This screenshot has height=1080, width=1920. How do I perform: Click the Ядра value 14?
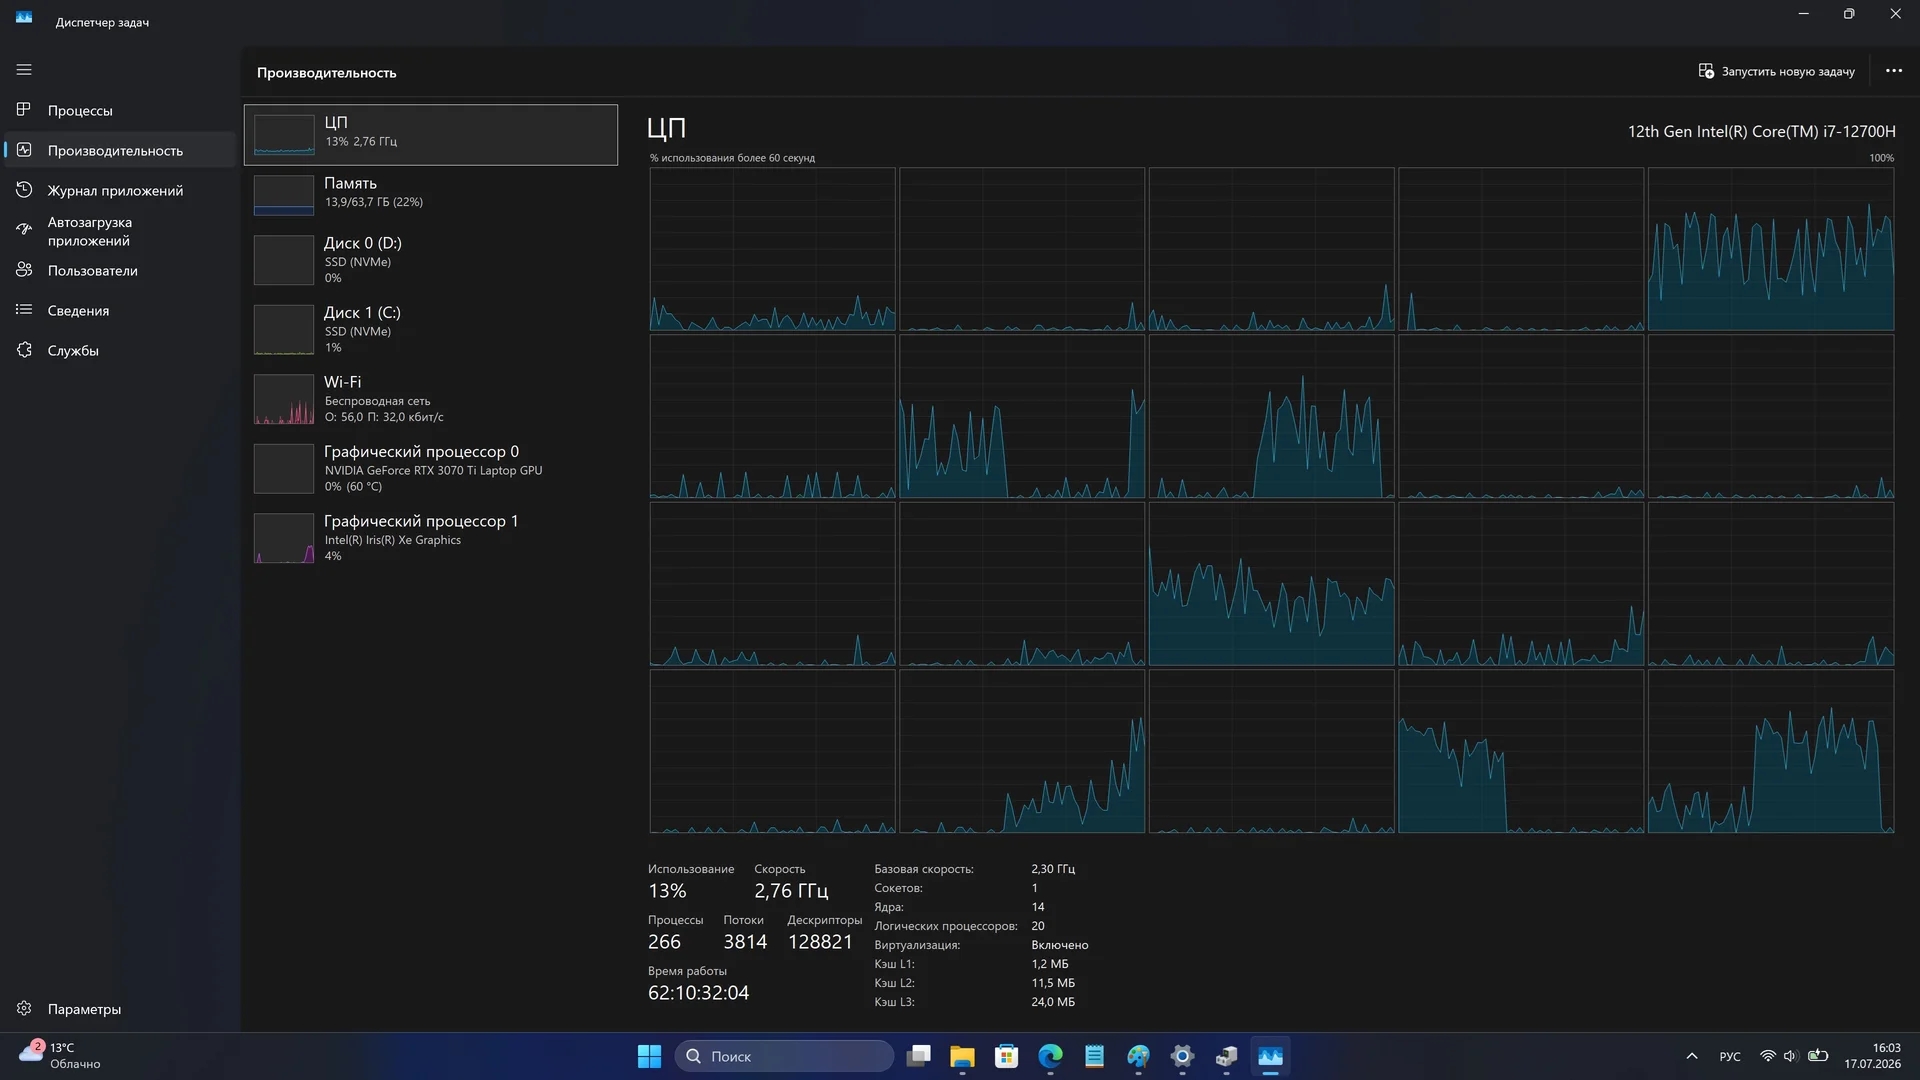pyautogui.click(x=1038, y=907)
